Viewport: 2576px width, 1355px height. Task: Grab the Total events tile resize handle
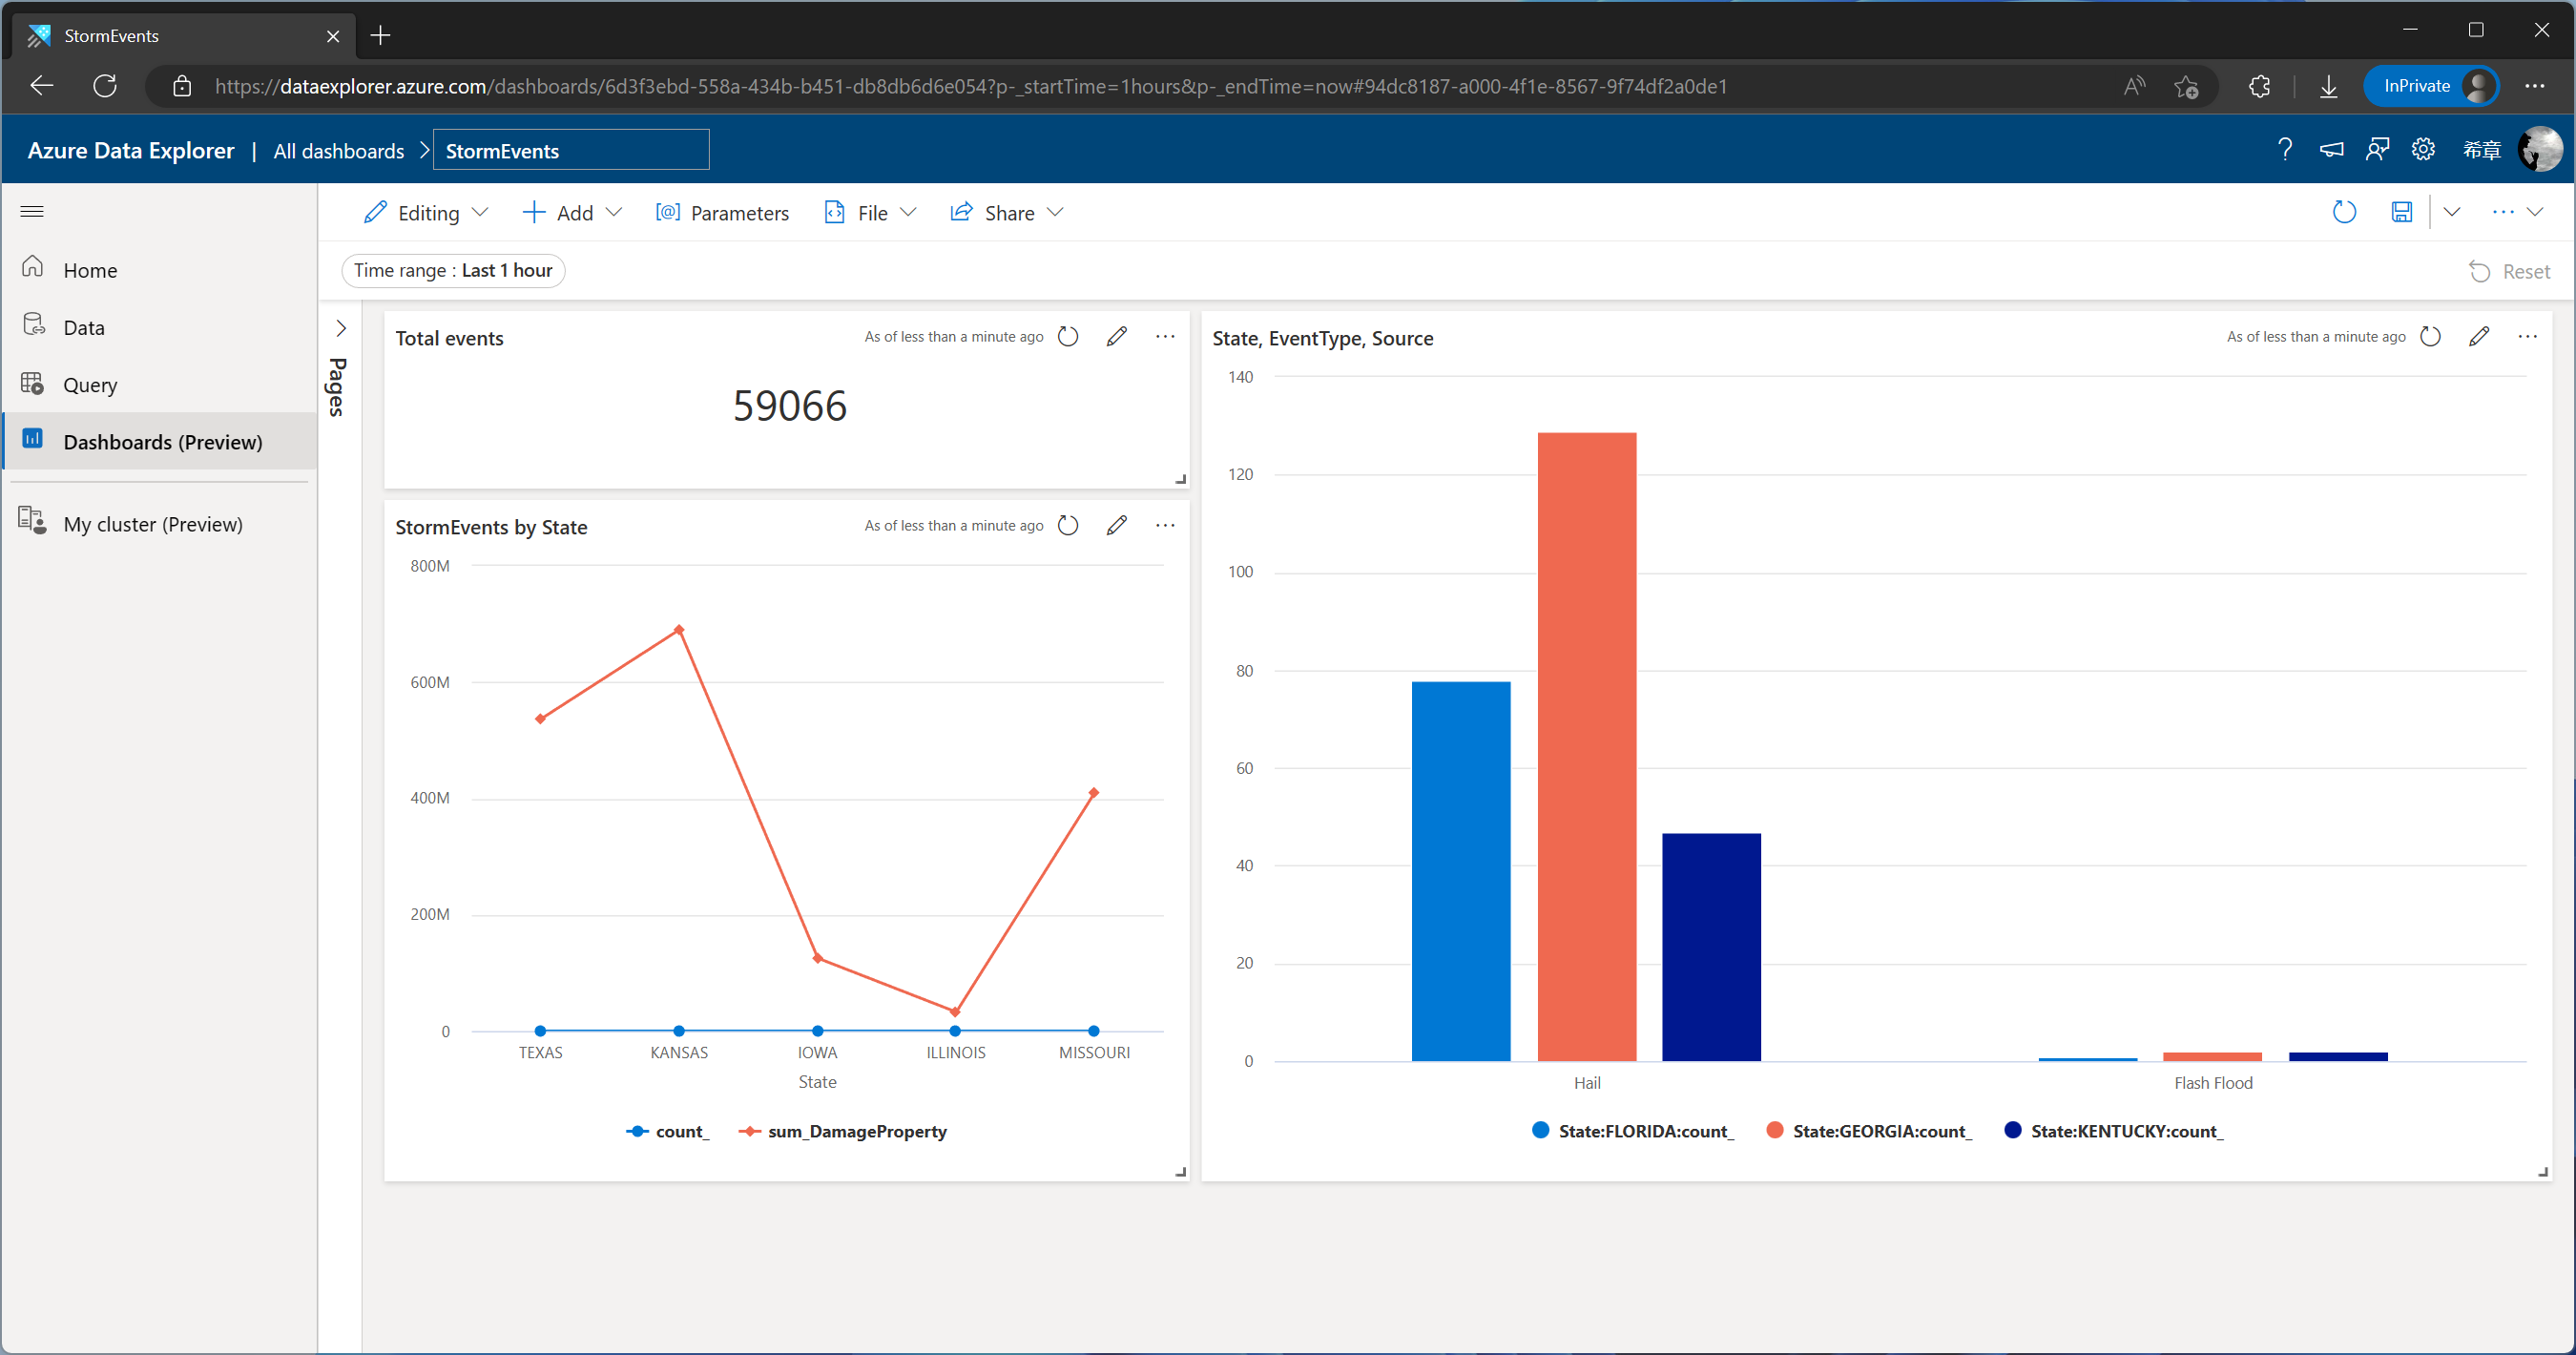(x=1180, y=479)
